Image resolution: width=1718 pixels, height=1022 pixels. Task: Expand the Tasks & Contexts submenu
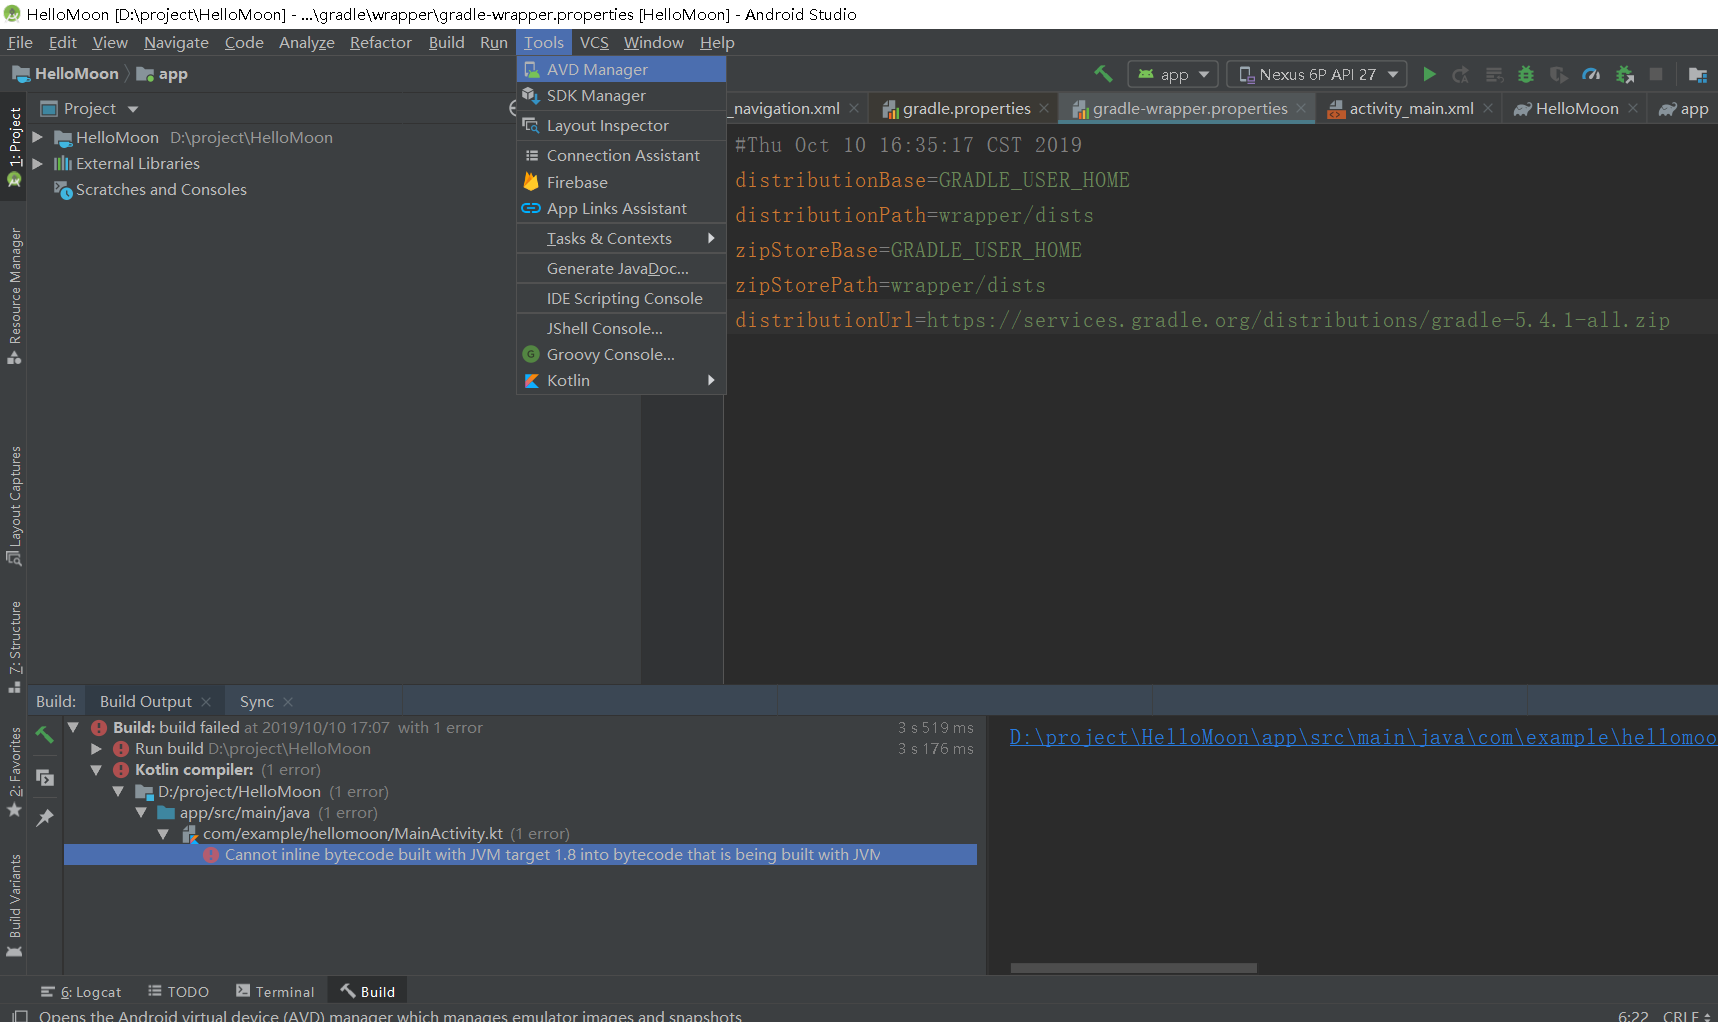[x=610, y=238]
